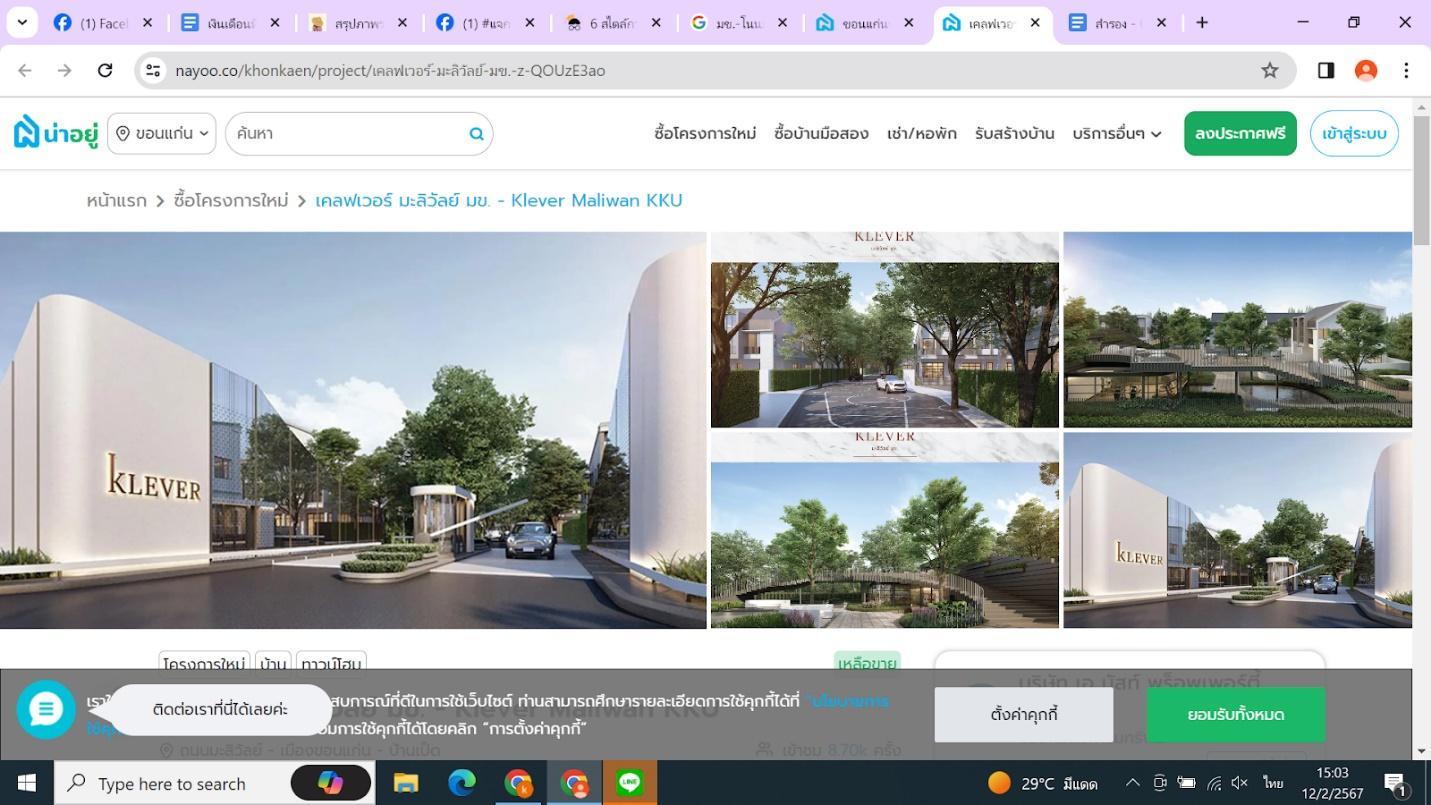Click the เหลือขาย status badge
1431x805 pixels.
point(867,663)
